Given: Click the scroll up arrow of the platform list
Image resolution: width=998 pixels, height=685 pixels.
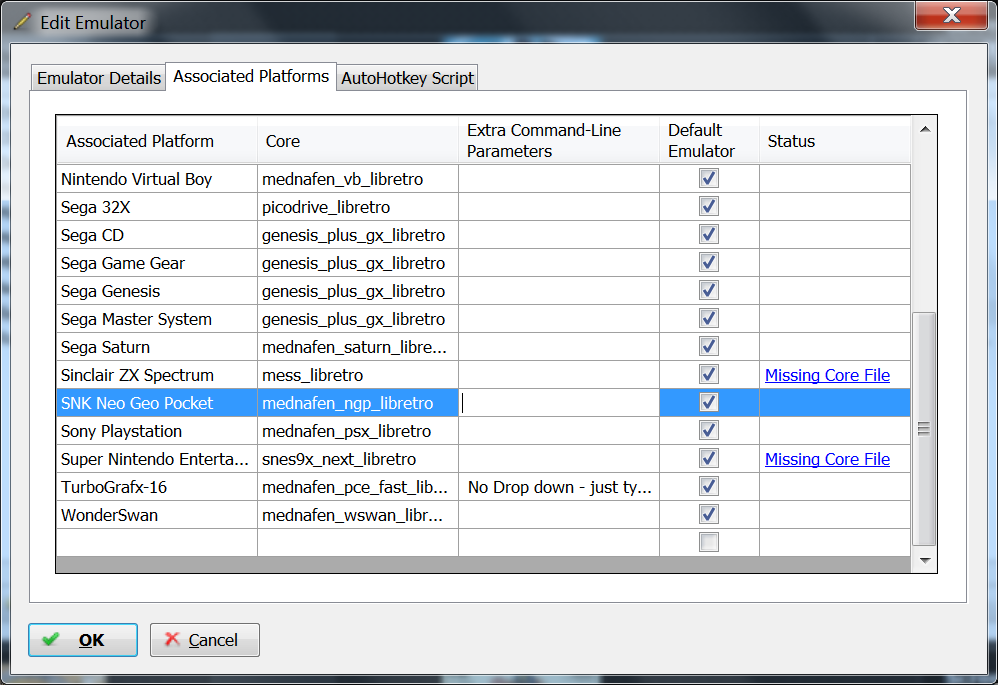Looking at the screenshot, I should point(925,129).
